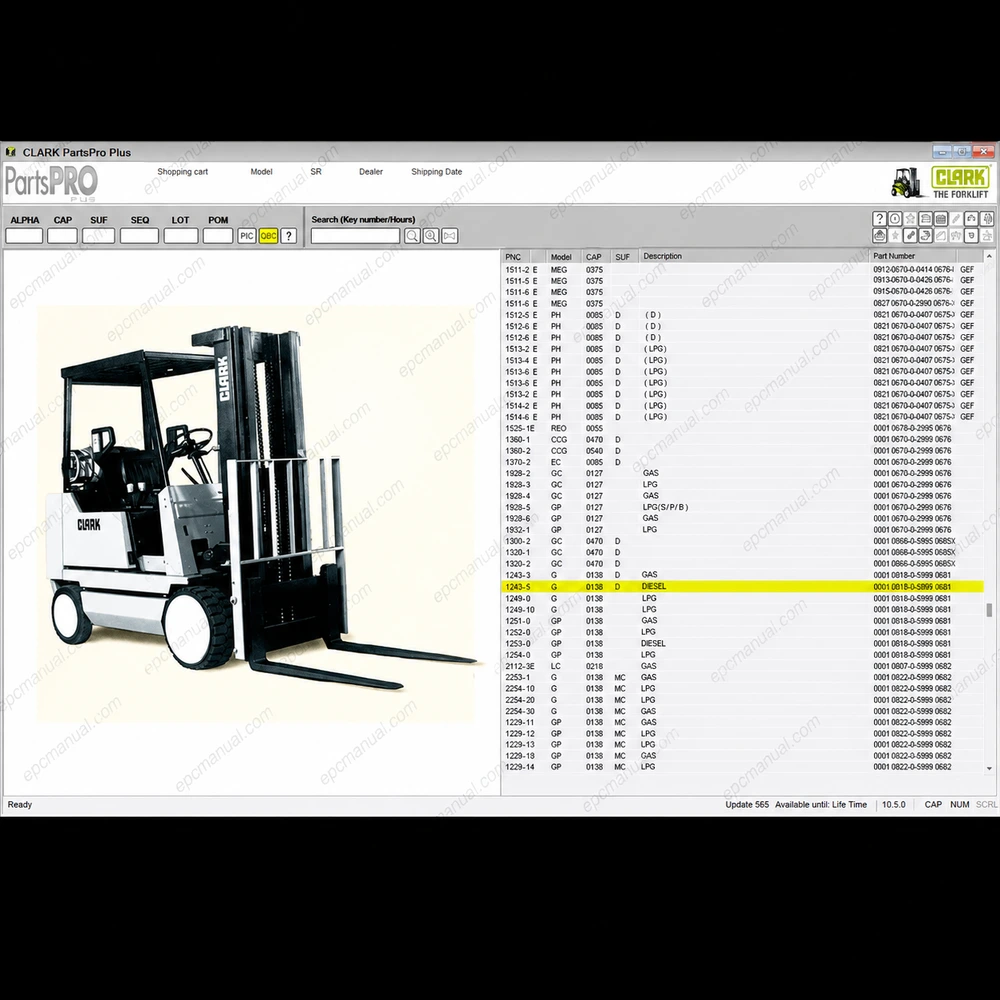Select row 1253-0 GP DIESEL
Screen dimensions: 1000x1000
pos(743,643)
